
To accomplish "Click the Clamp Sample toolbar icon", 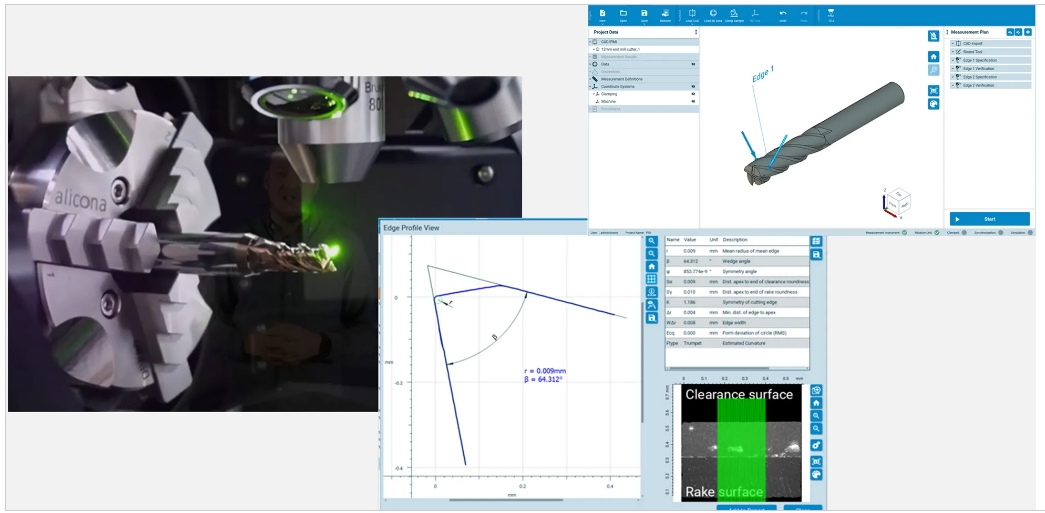I will (733, 13).
